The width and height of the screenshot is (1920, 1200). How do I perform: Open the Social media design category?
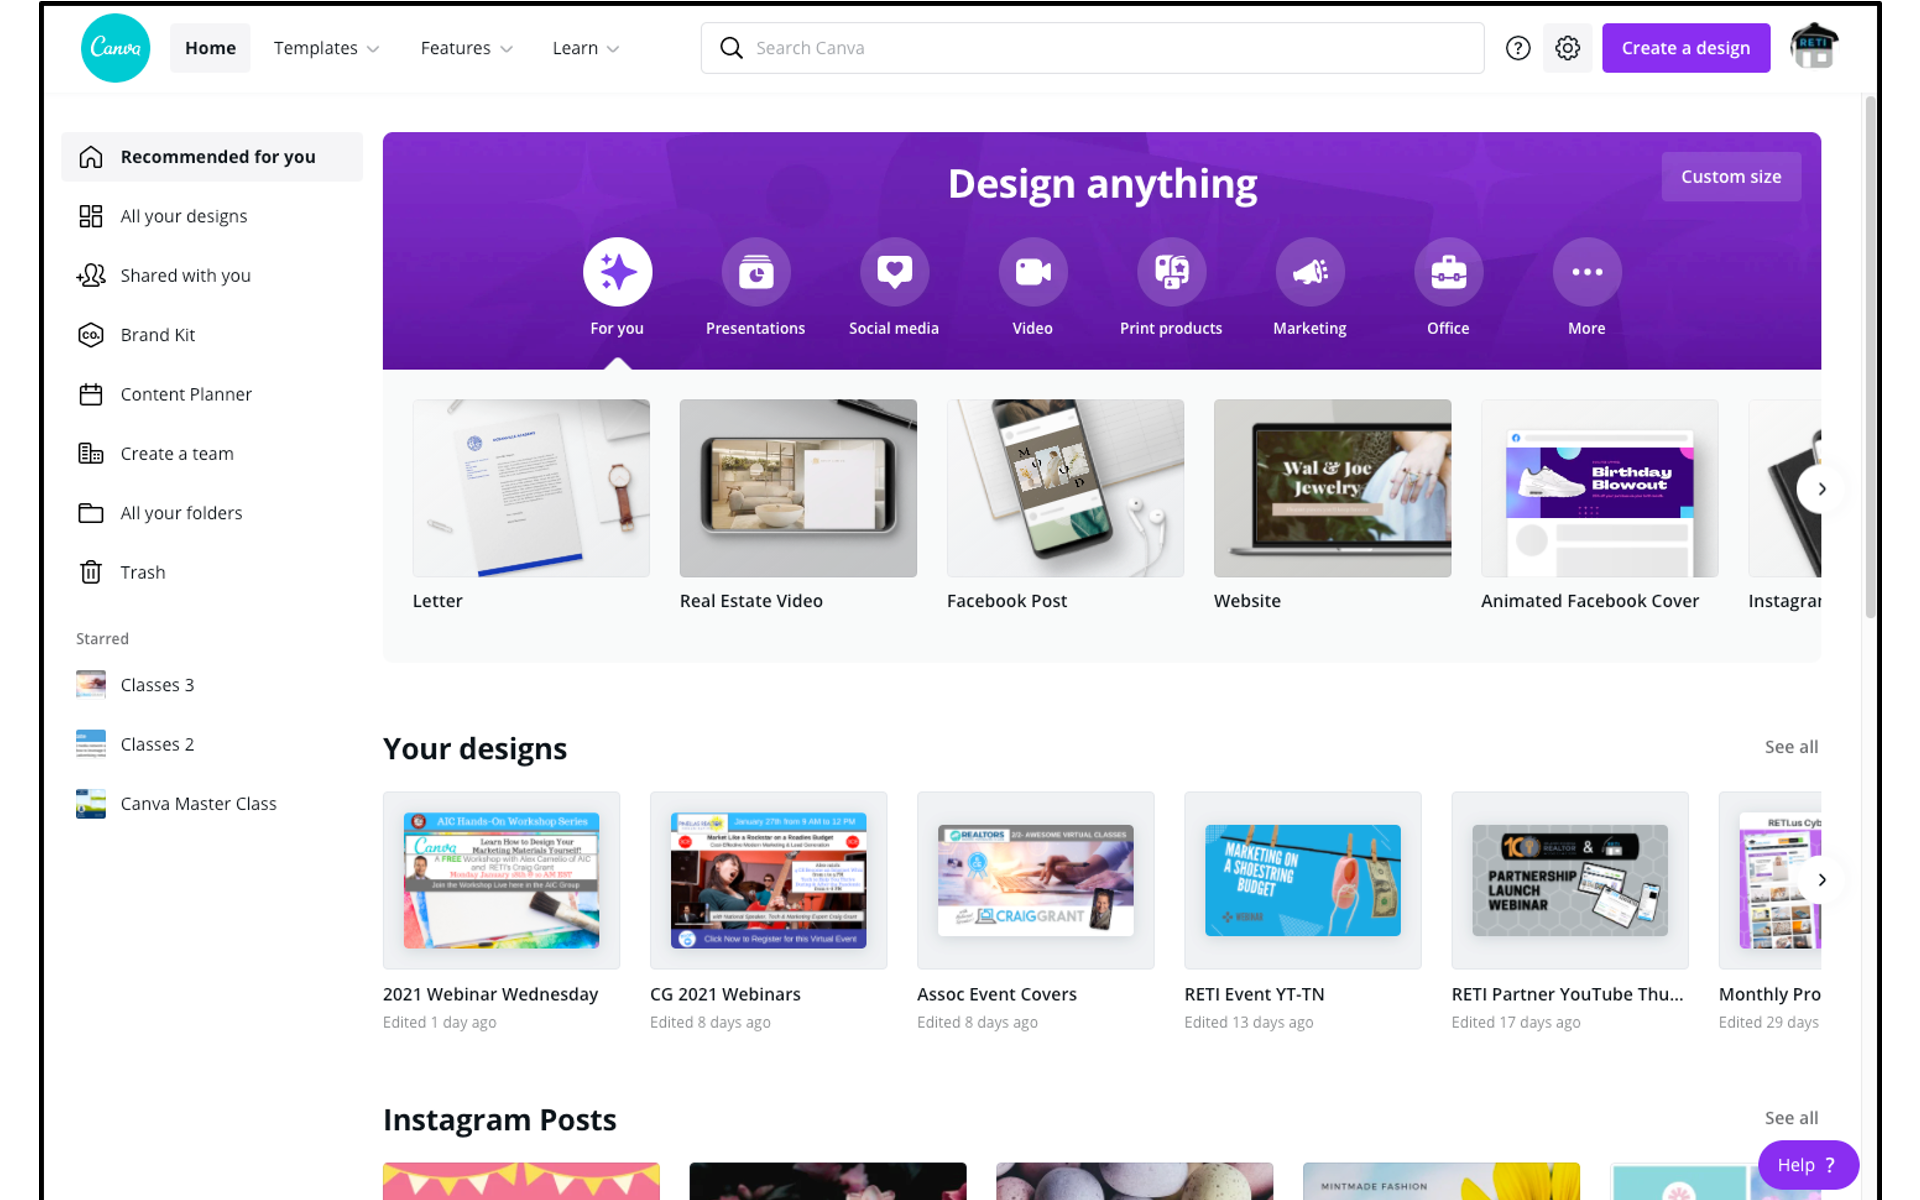[x=893, y=271]
